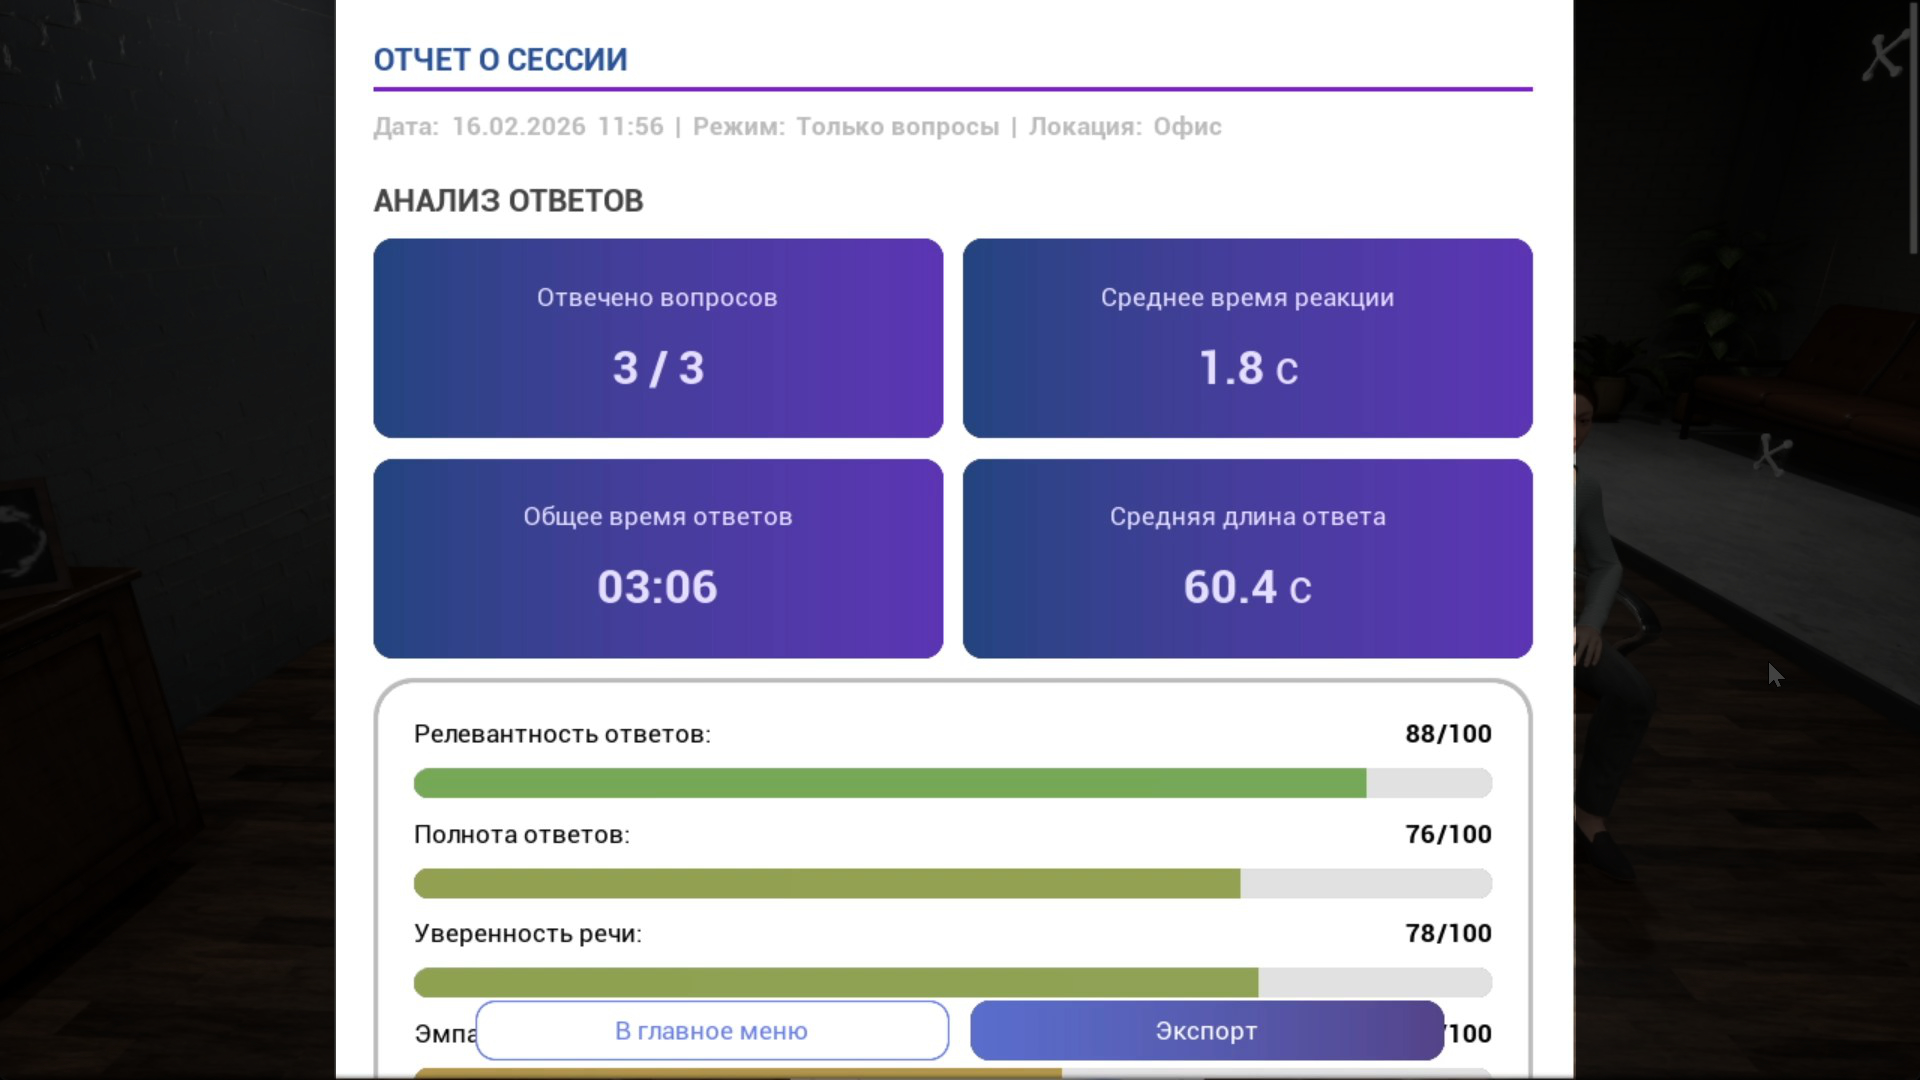Click the vertical scrollbar at right edge
Screen dimensions: 1920x1080
tap(1913, 130)
